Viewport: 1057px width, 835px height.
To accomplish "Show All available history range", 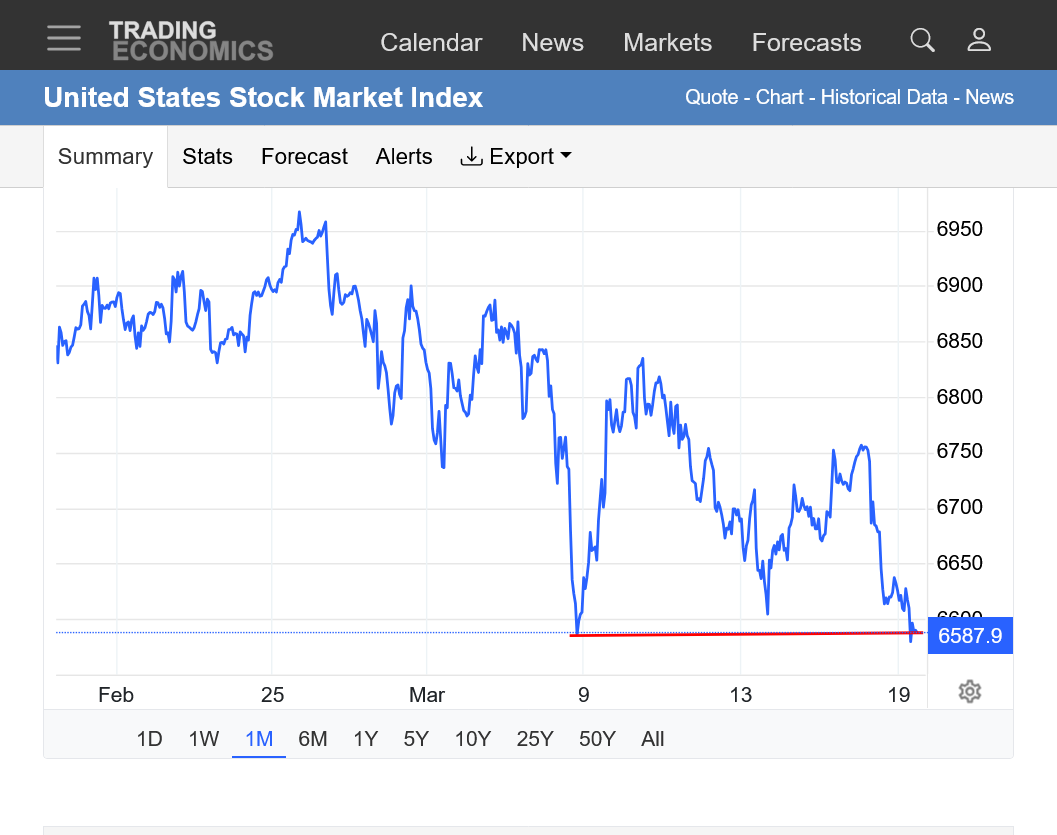I will pyautogui.click(x=652, y=739).
